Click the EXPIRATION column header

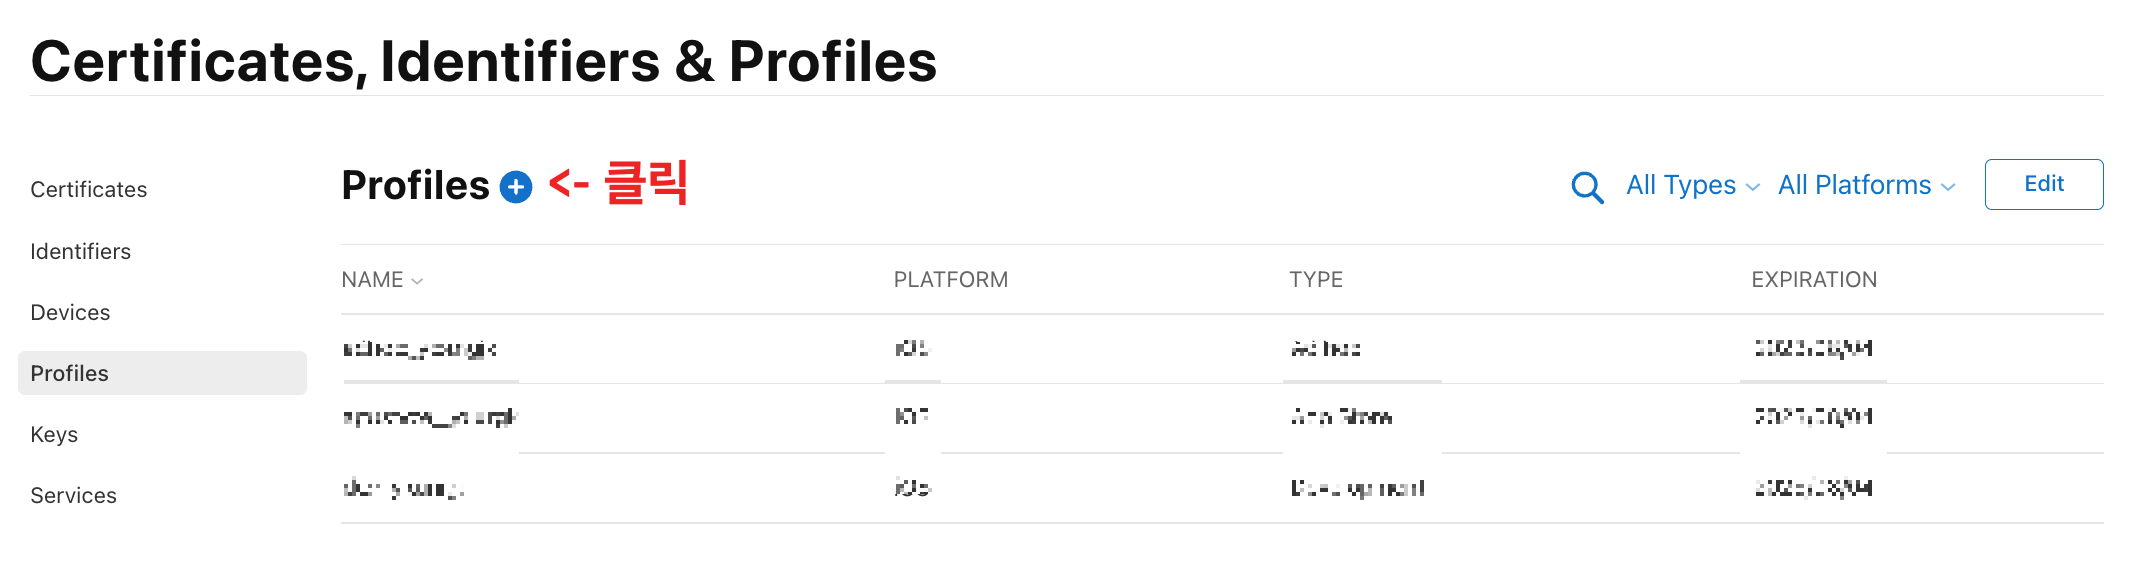[x=1814, y=280]
